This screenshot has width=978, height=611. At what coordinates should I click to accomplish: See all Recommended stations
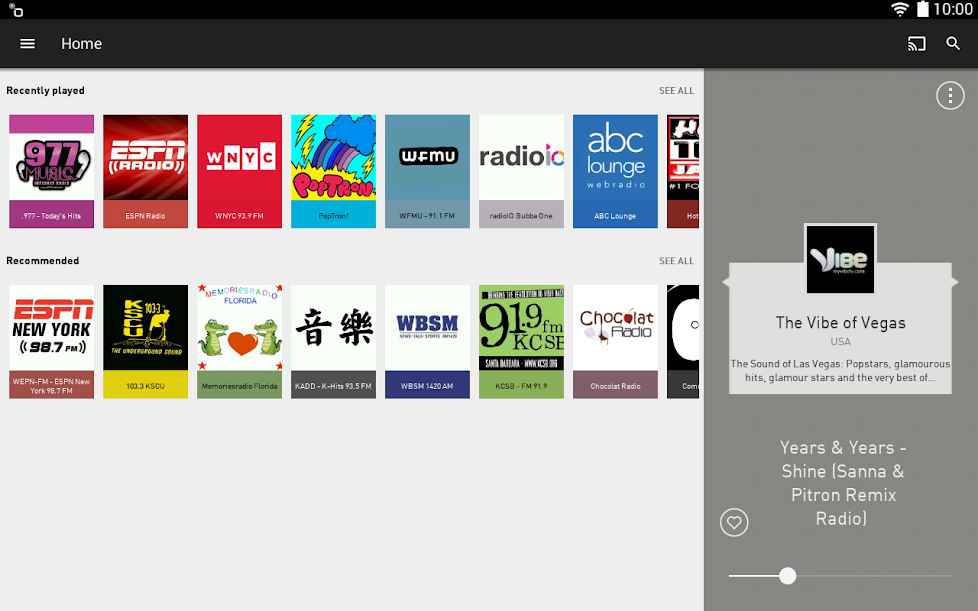pyautogui.click(x=676, y=261)
